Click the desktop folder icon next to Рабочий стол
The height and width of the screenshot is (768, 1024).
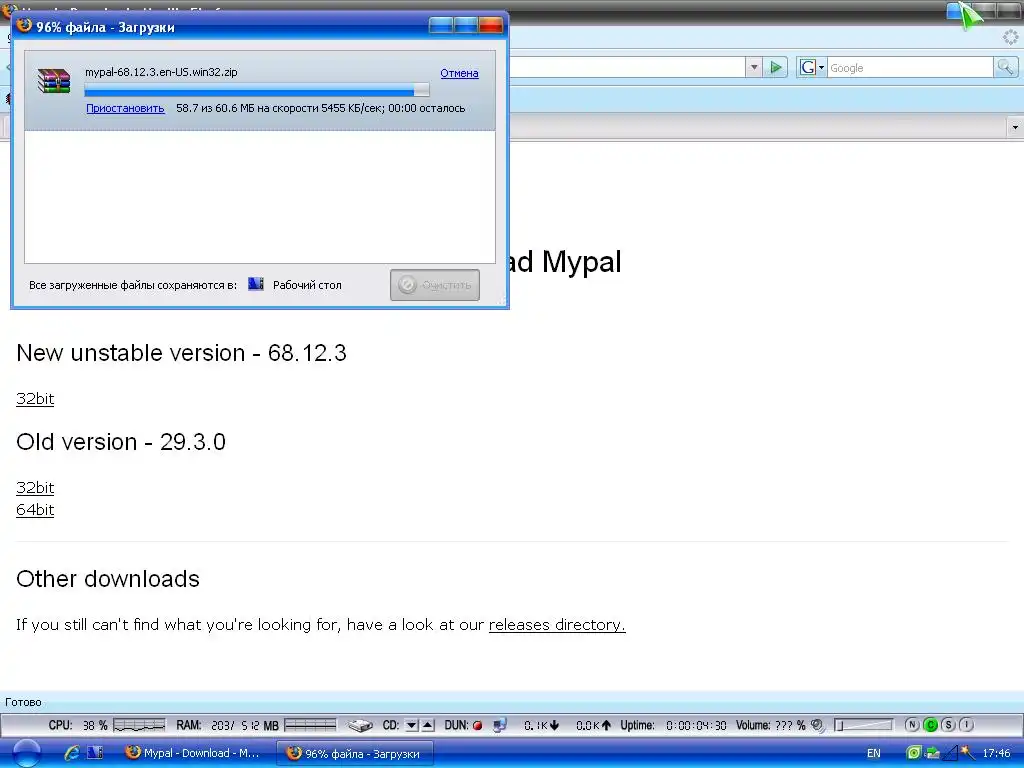click(256, 284)
